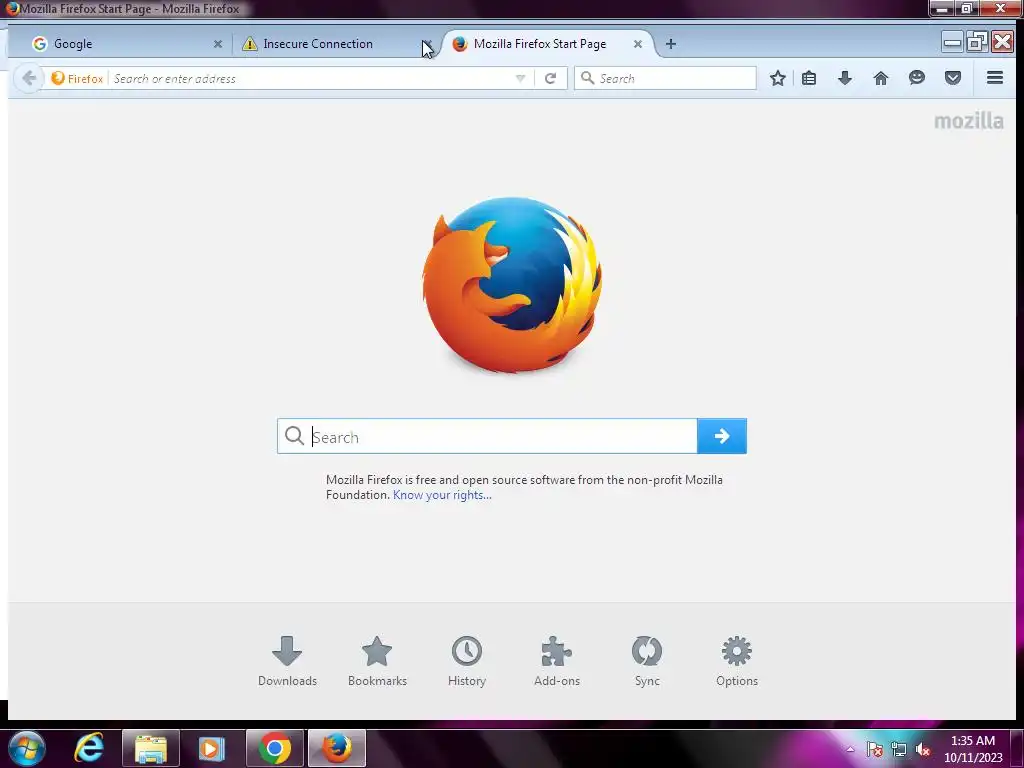The image size is (1024, 768).
Task: Open Downloads from the start page
Action: click(287, 661)
